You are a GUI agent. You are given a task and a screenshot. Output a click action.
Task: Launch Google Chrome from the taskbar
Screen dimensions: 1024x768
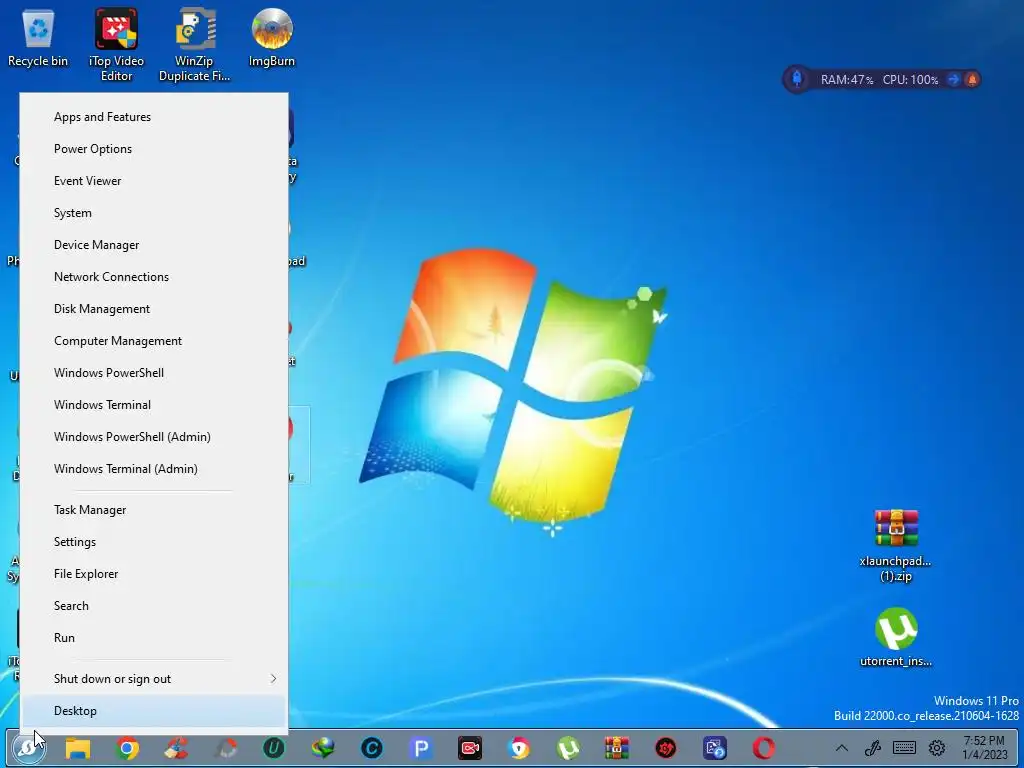127,748
